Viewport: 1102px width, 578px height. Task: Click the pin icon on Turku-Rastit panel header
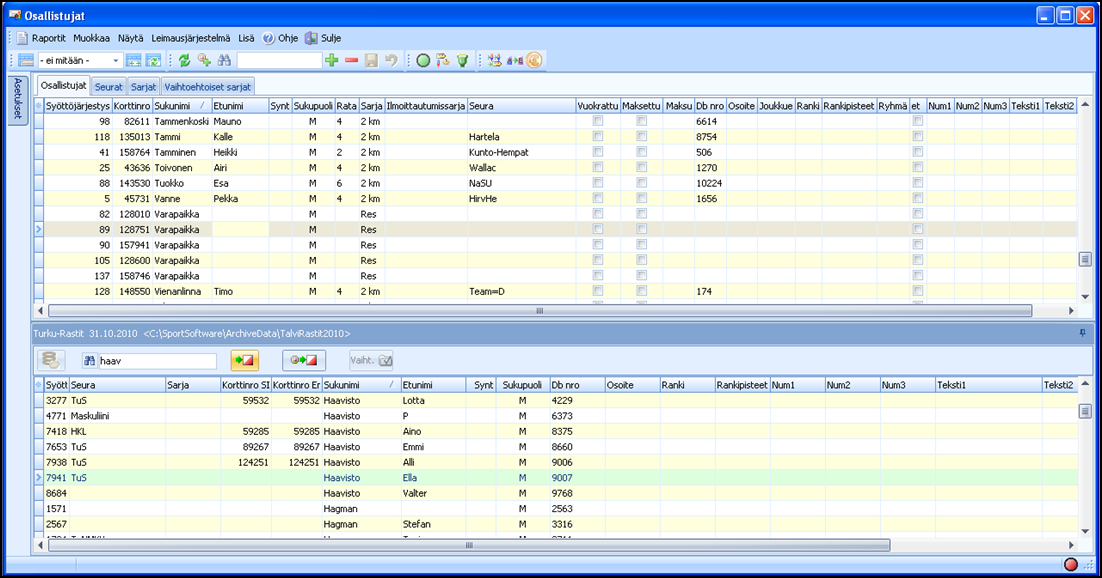pyautogui.click(x=1082, y=333)
